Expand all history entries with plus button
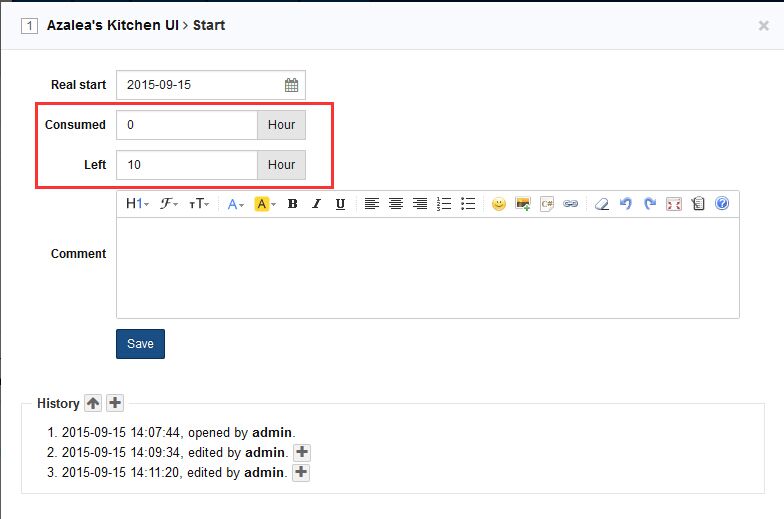 coord(115,403)
